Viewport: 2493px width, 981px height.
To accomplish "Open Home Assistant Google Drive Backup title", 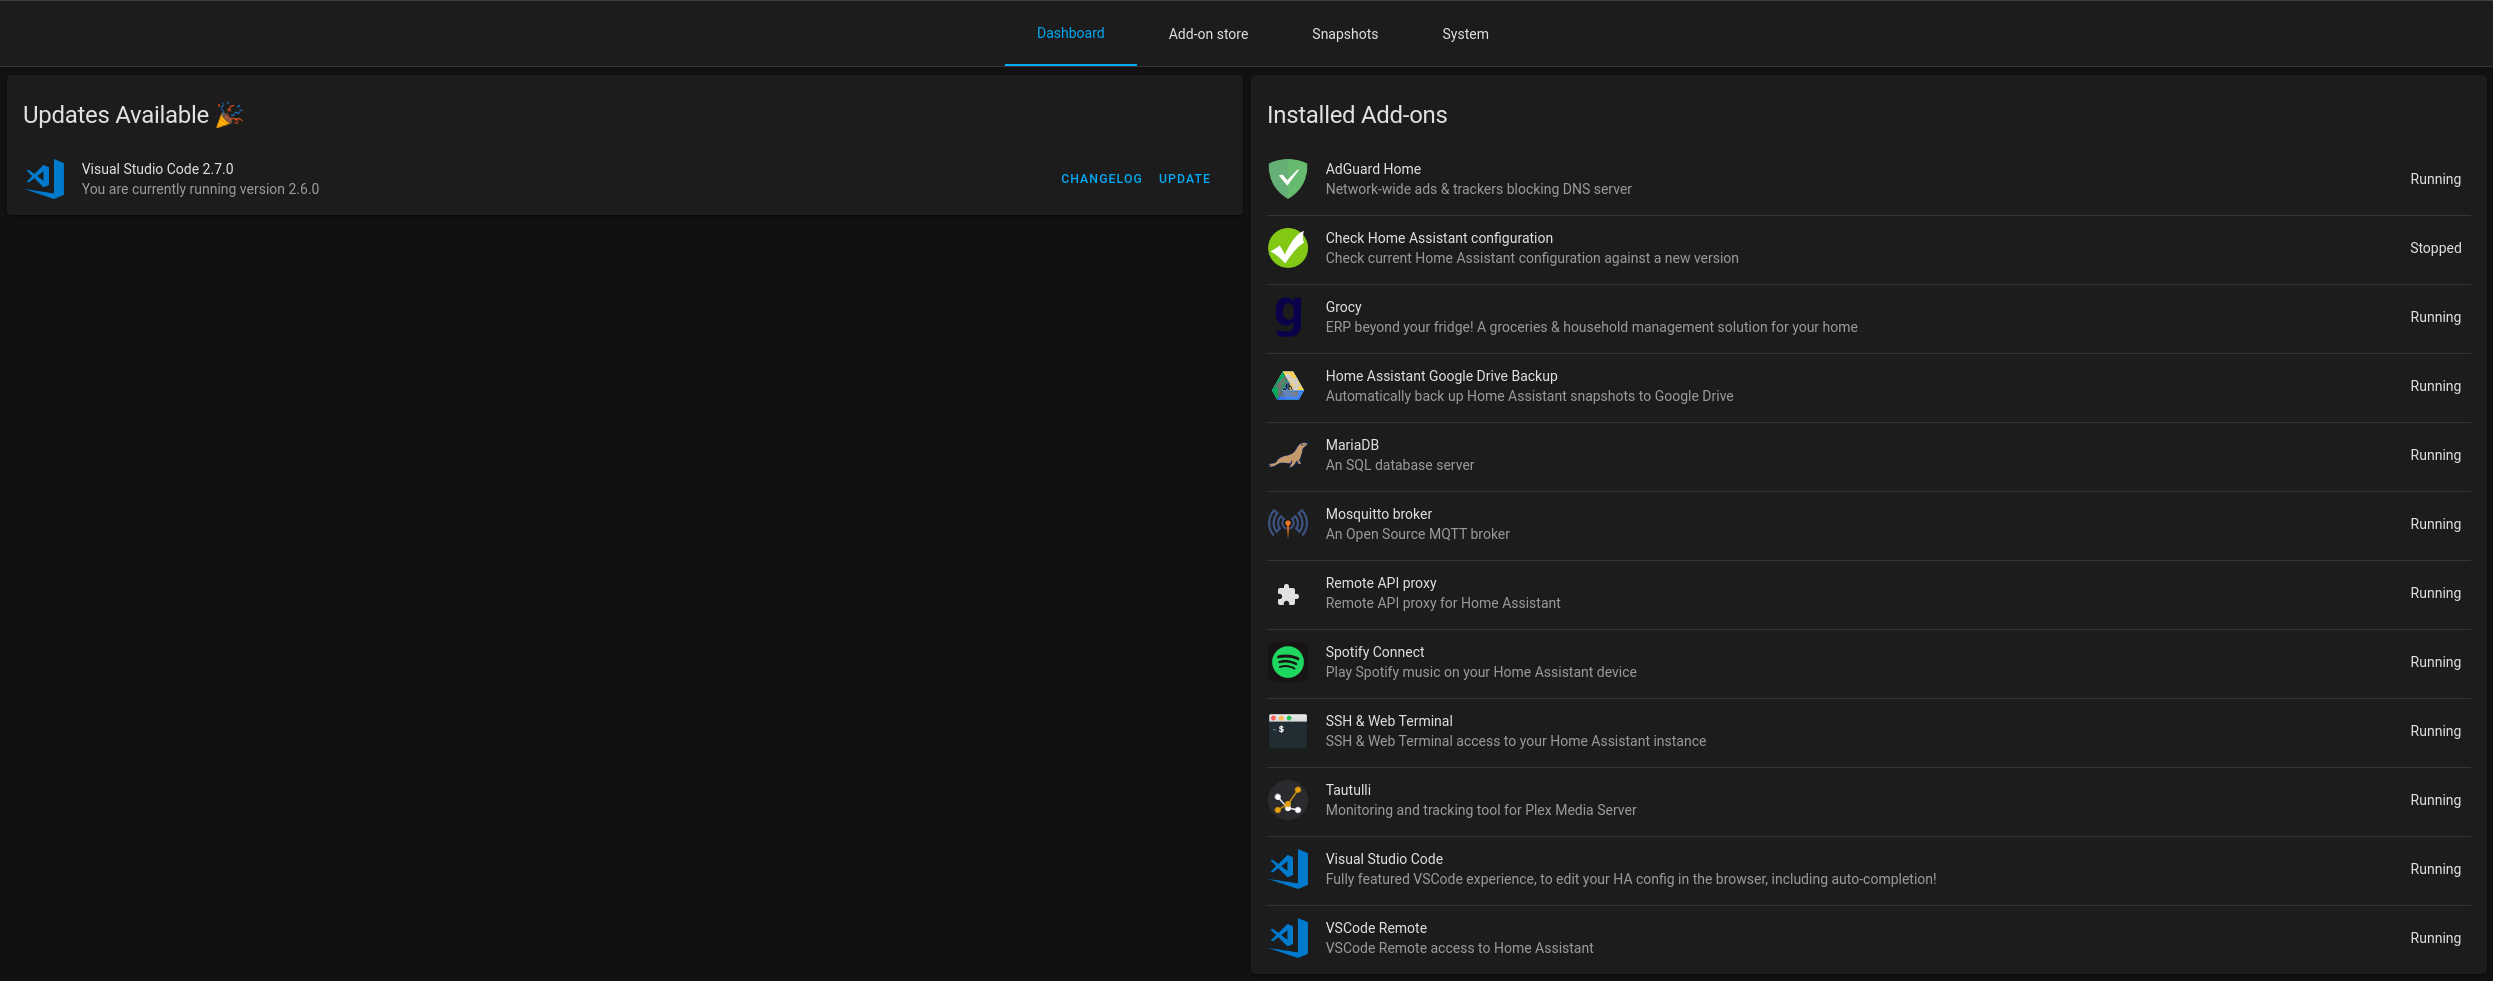I will 1441,376.
